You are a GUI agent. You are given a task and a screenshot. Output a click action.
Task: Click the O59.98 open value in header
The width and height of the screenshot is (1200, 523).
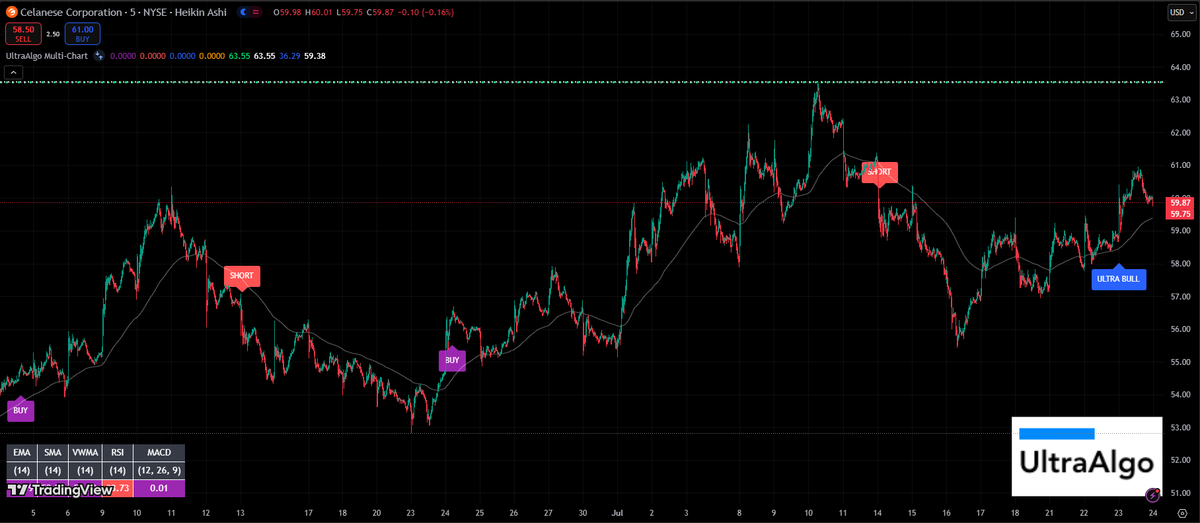click(286, 12)
